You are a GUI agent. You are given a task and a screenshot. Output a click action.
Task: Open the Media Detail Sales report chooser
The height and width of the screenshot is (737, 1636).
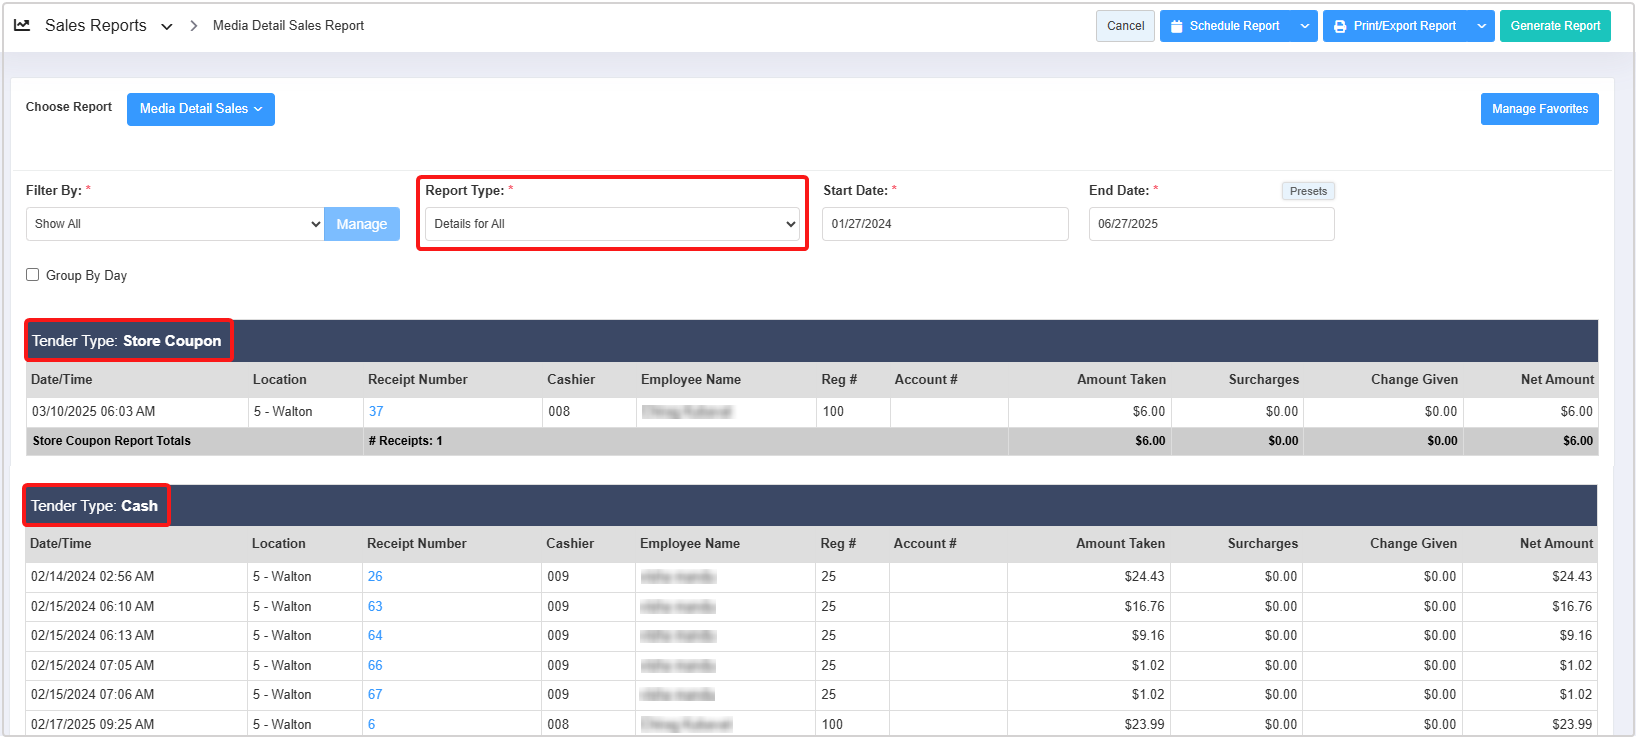pyautogui.click(x=200, y=109)
